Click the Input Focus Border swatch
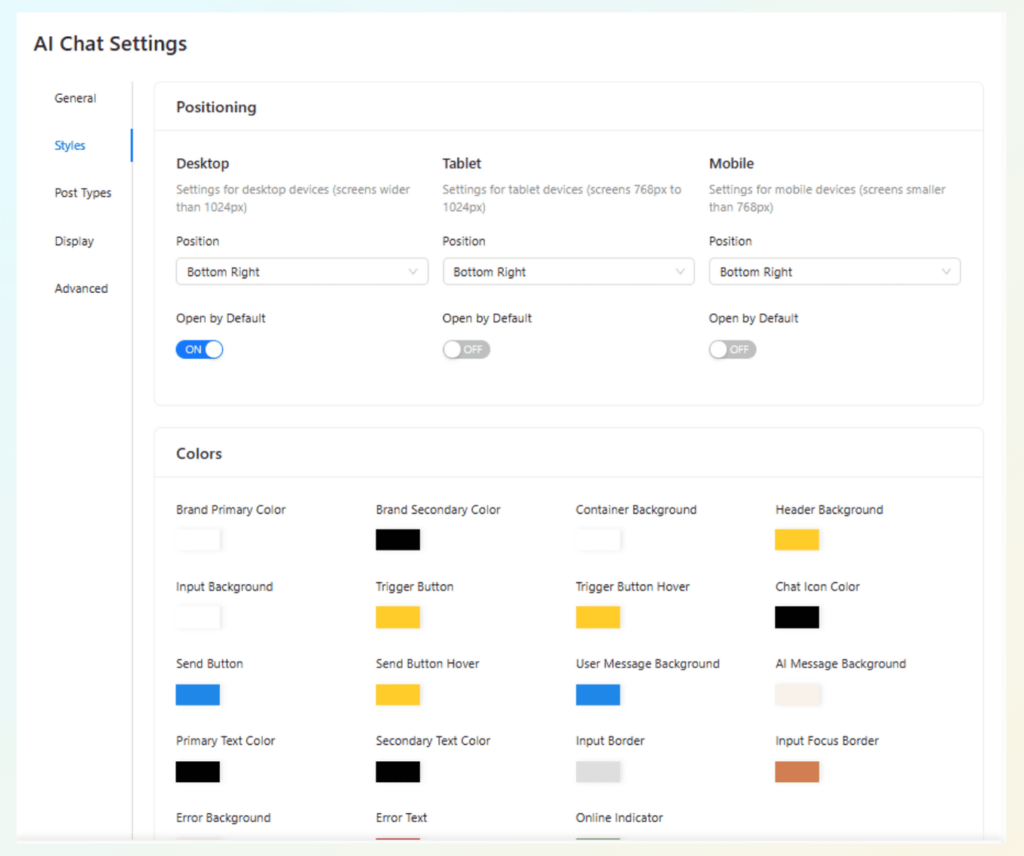 pyautogui.click(x=796, y=771)
